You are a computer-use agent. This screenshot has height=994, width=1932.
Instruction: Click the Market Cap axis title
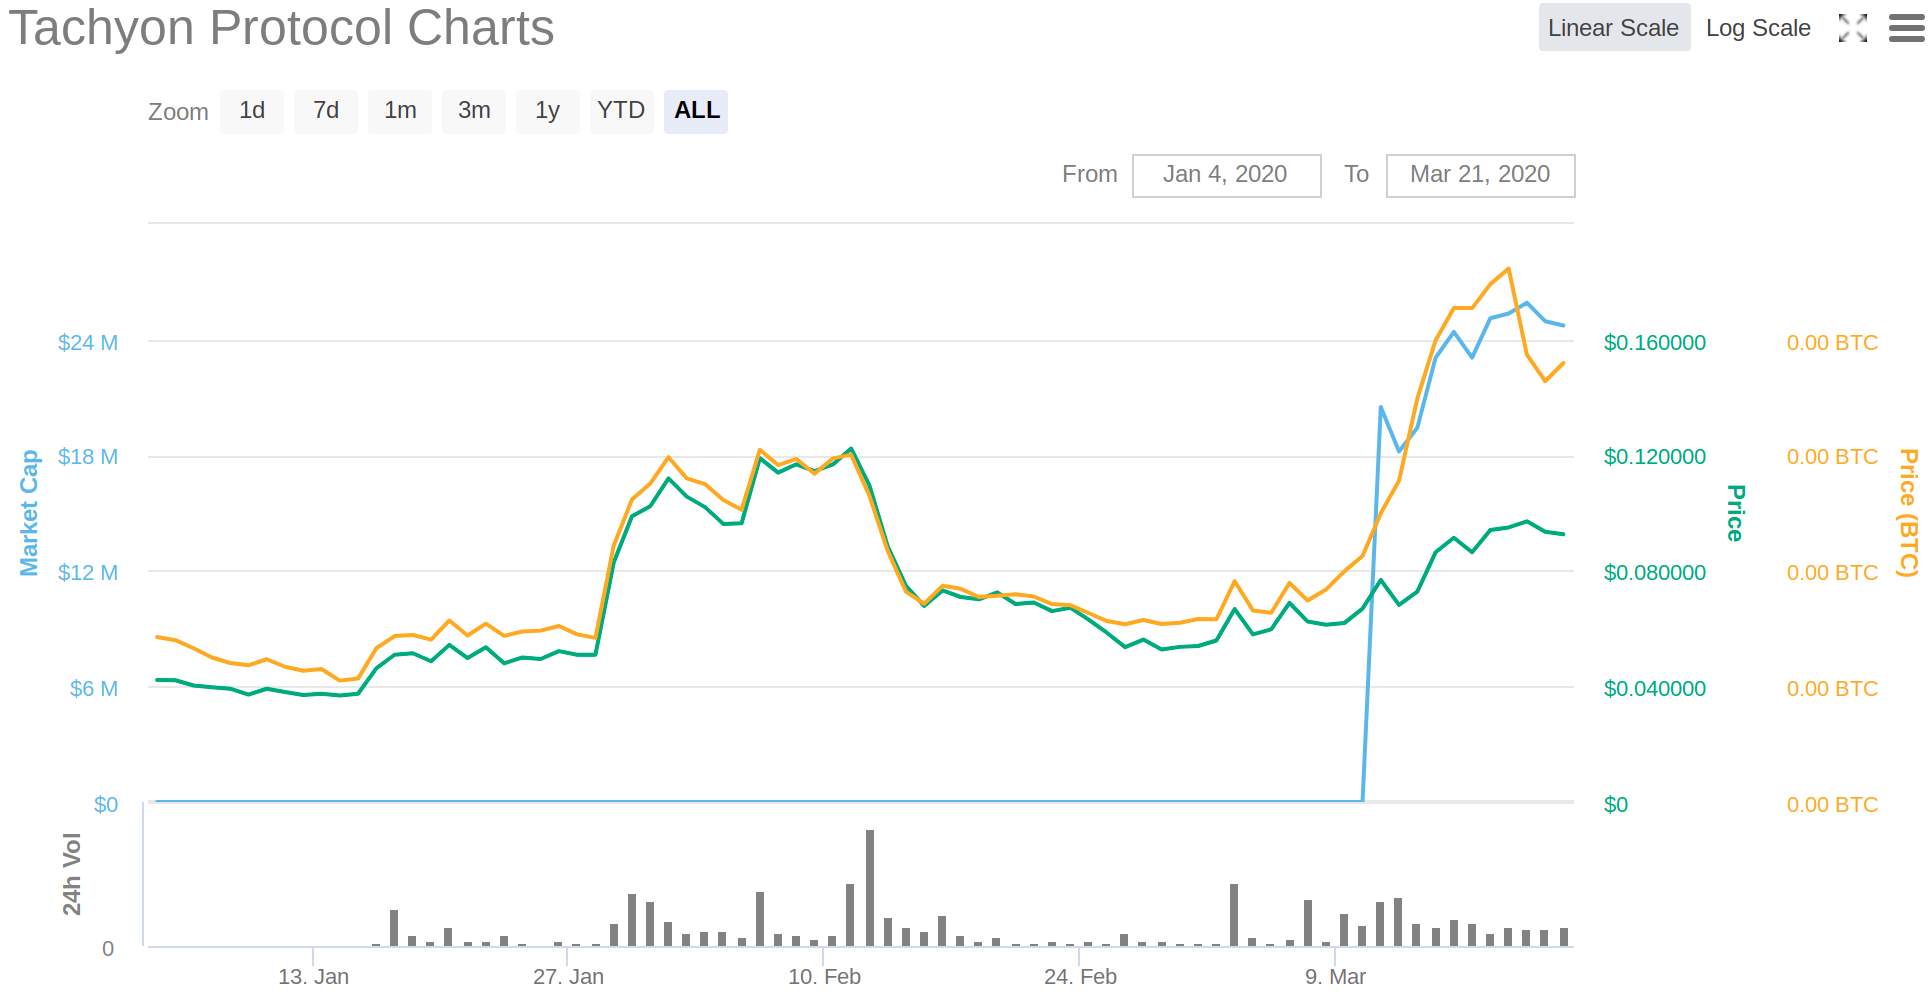(29, 513)
